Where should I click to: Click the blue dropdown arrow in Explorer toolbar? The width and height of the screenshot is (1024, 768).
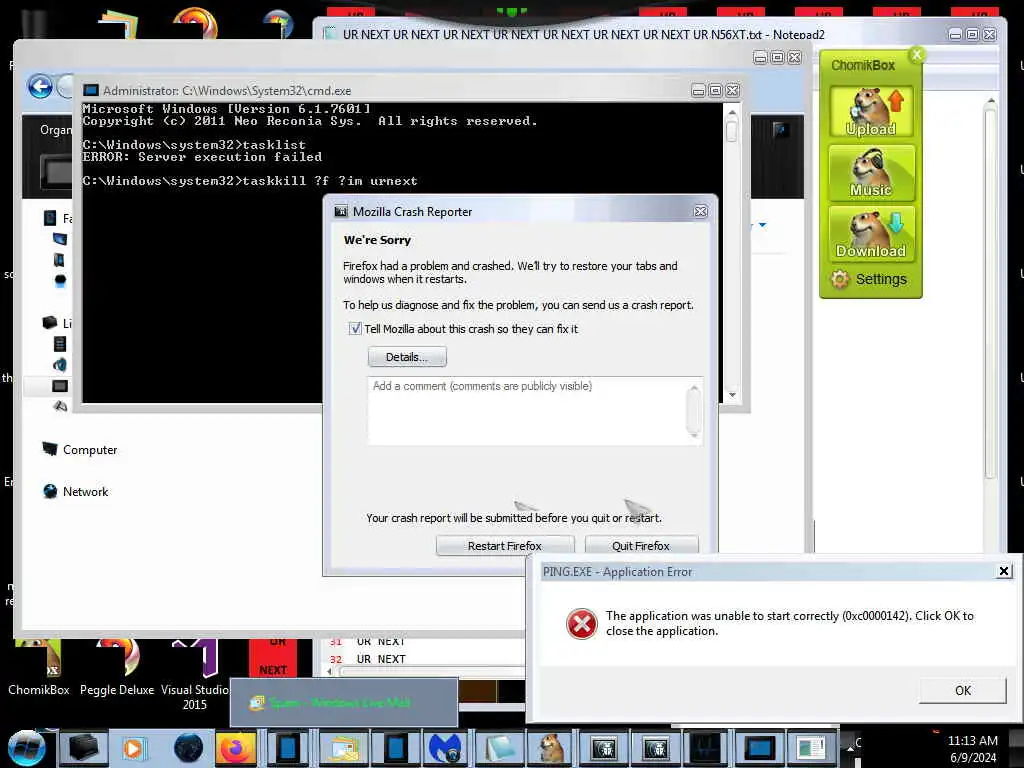762,225
